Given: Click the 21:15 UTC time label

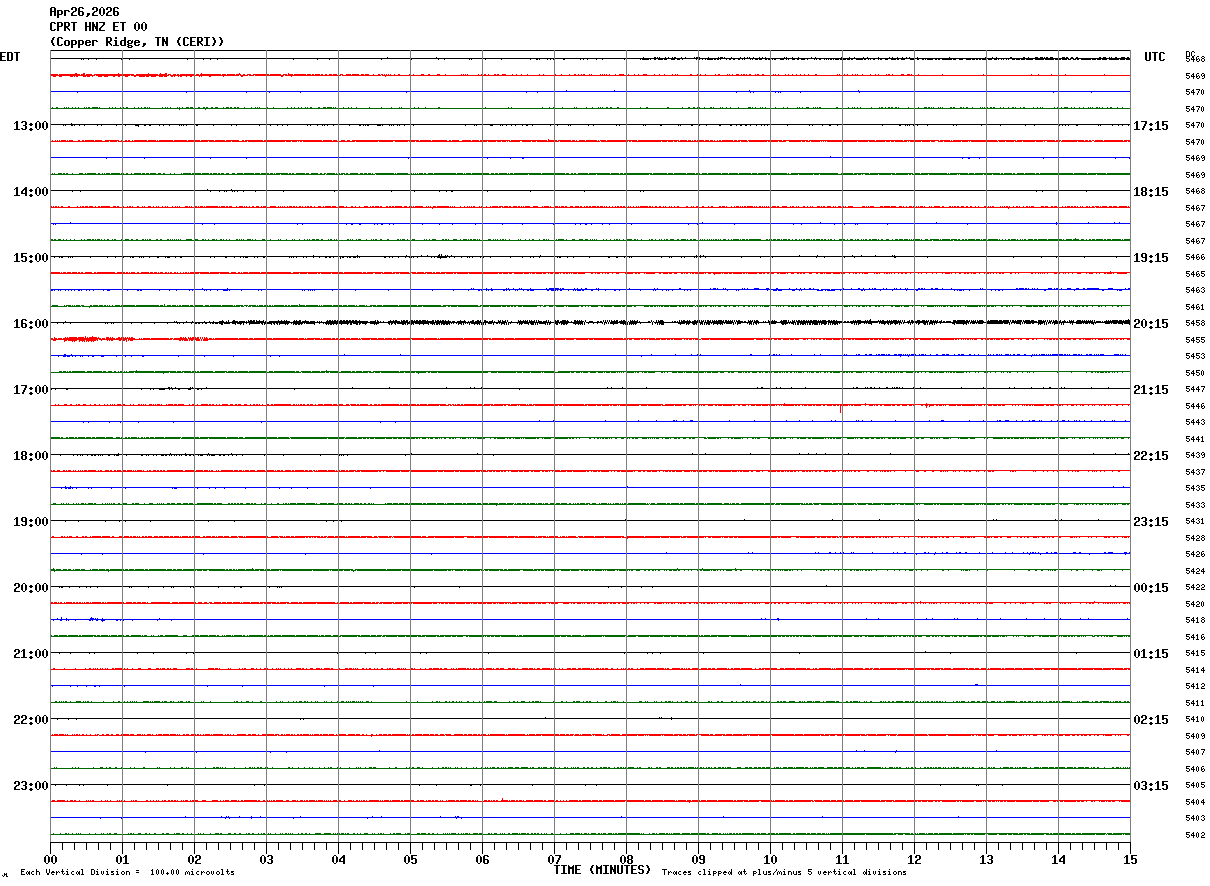Looking at the screenshot, I should click(x=1151, y=389).
